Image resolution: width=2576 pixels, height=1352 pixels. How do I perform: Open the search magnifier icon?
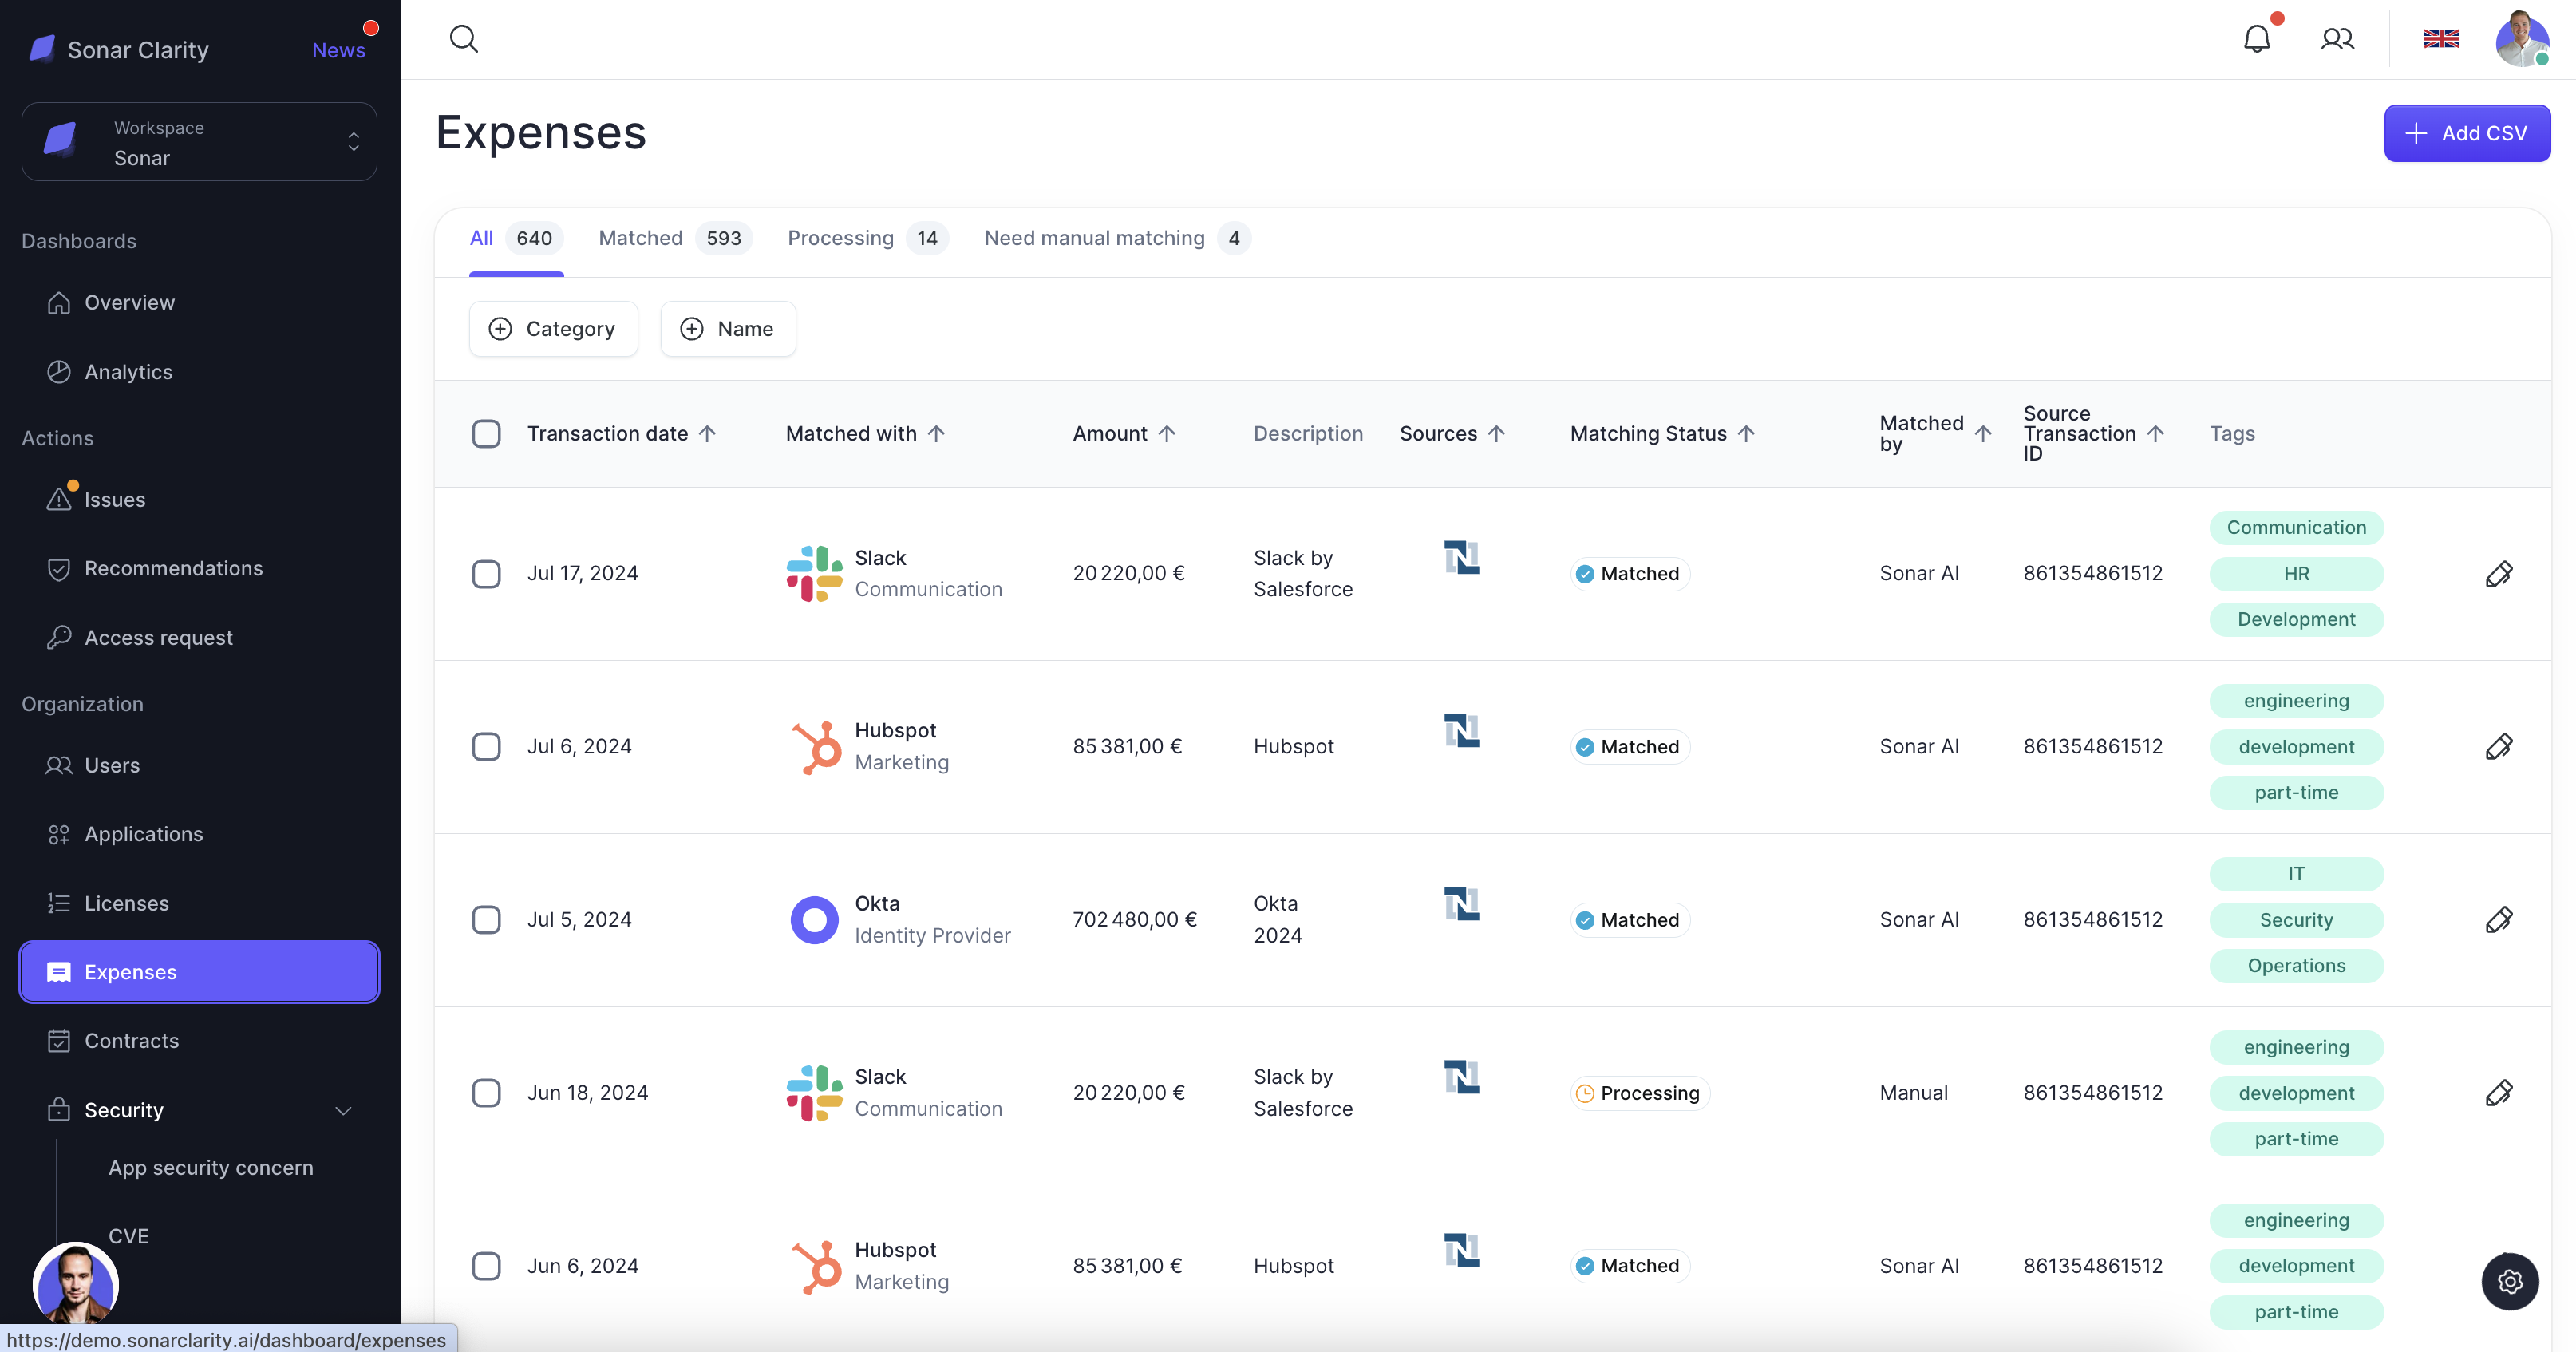coord(464,39)
